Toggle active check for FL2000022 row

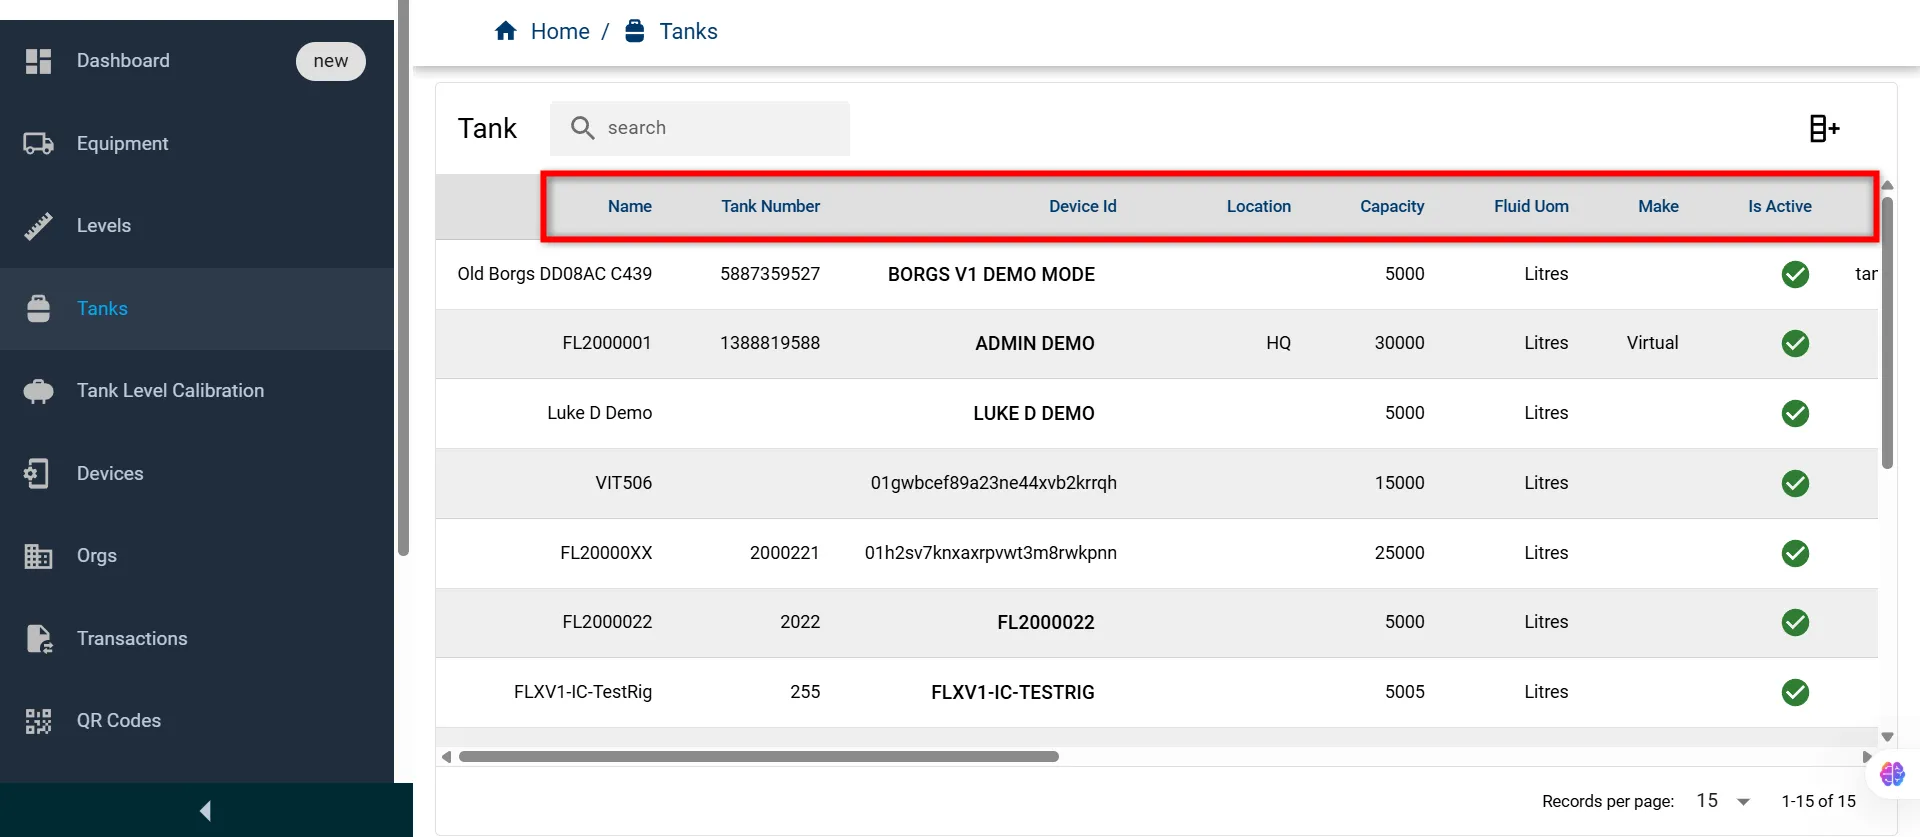click(1795, 622)
